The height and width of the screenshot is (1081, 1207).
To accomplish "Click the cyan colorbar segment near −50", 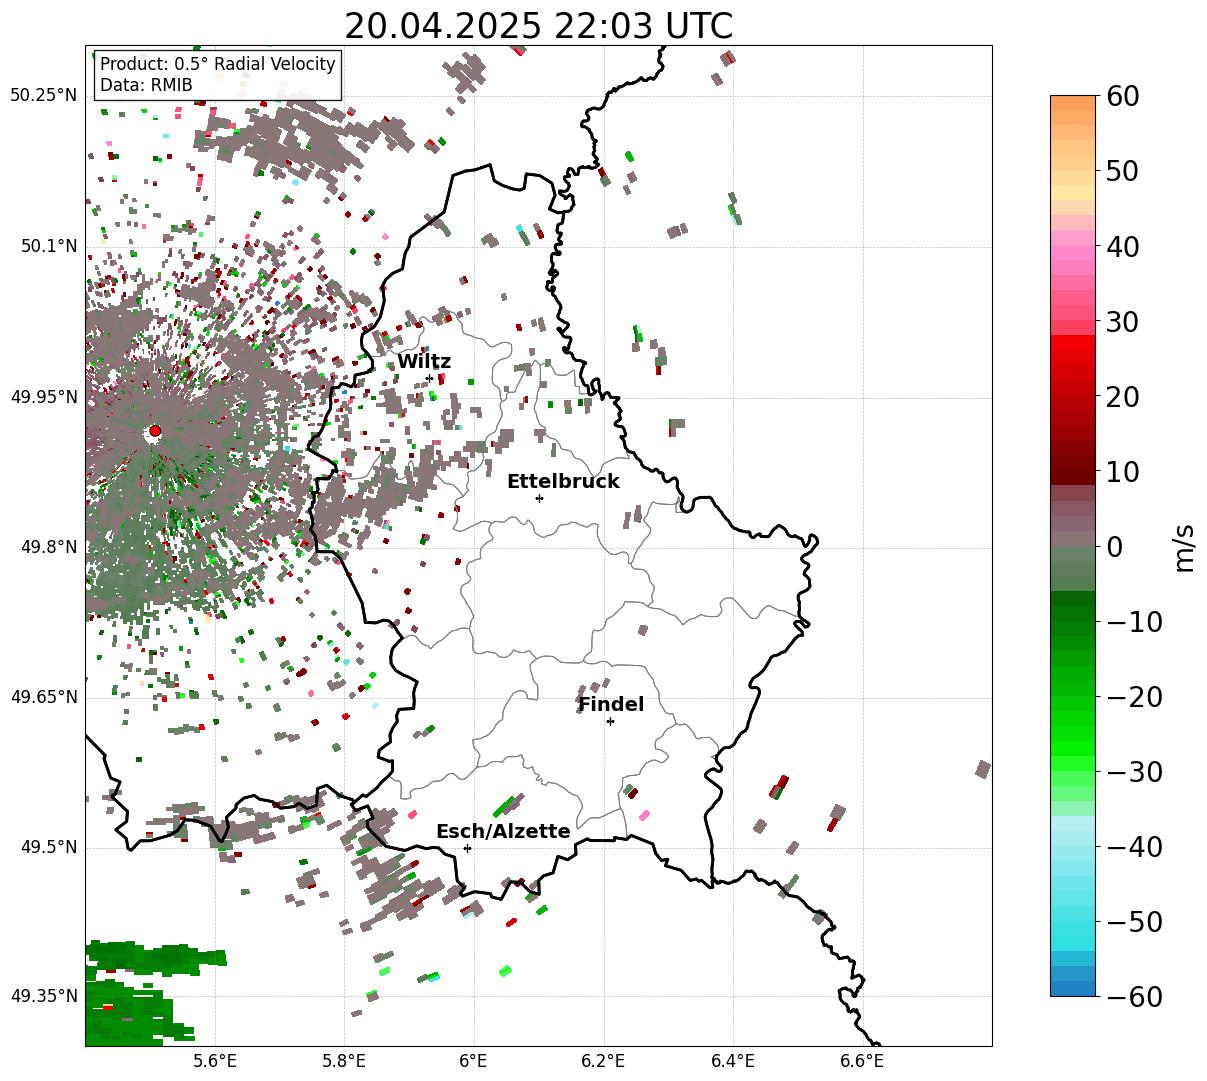I will tap(1073, 930).
